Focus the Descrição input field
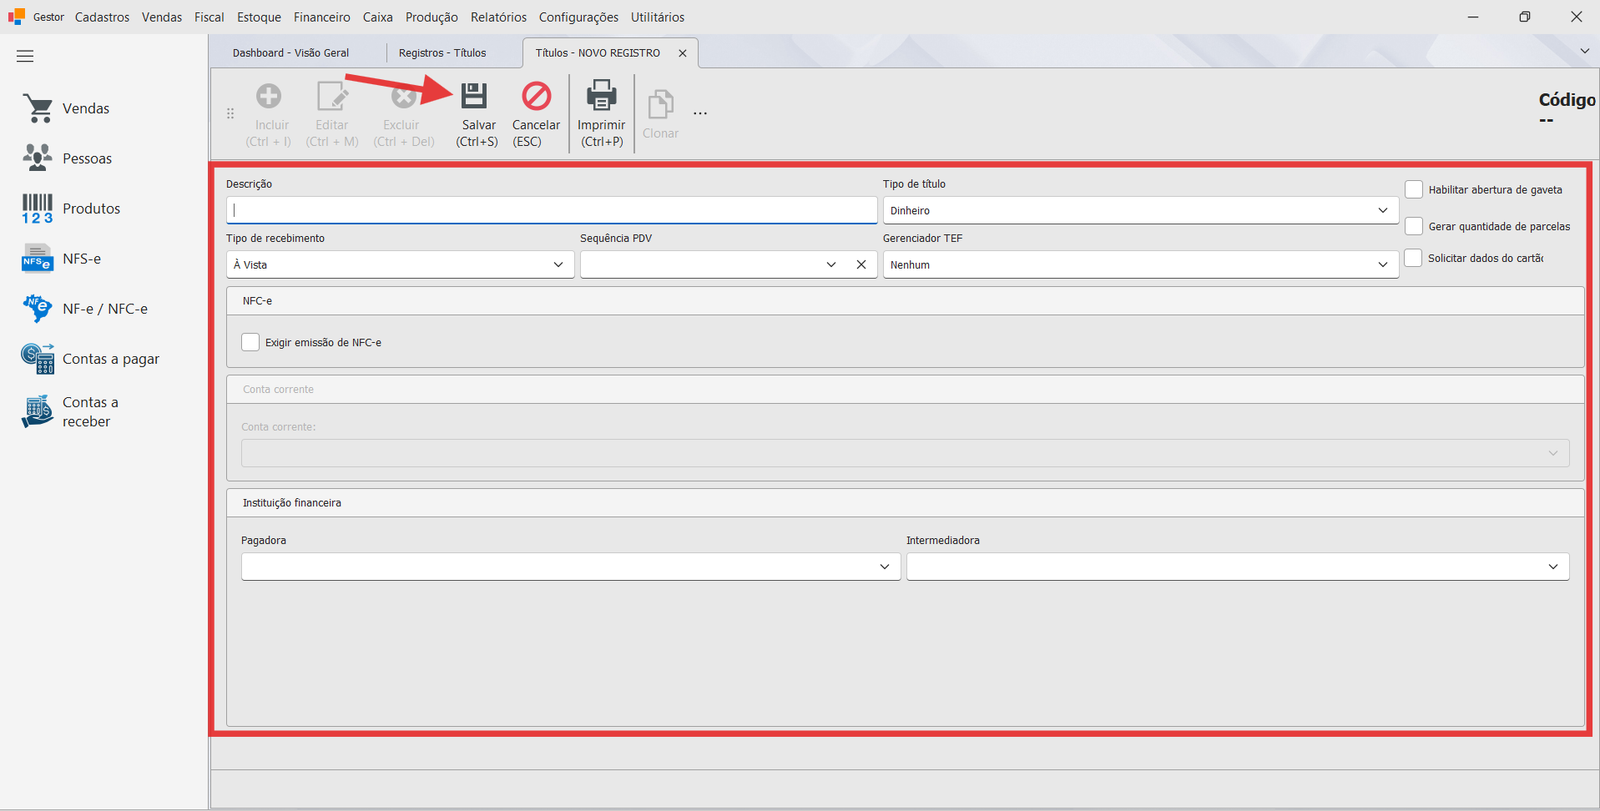This screenshot has width=1600, height=811. [551, 210]
